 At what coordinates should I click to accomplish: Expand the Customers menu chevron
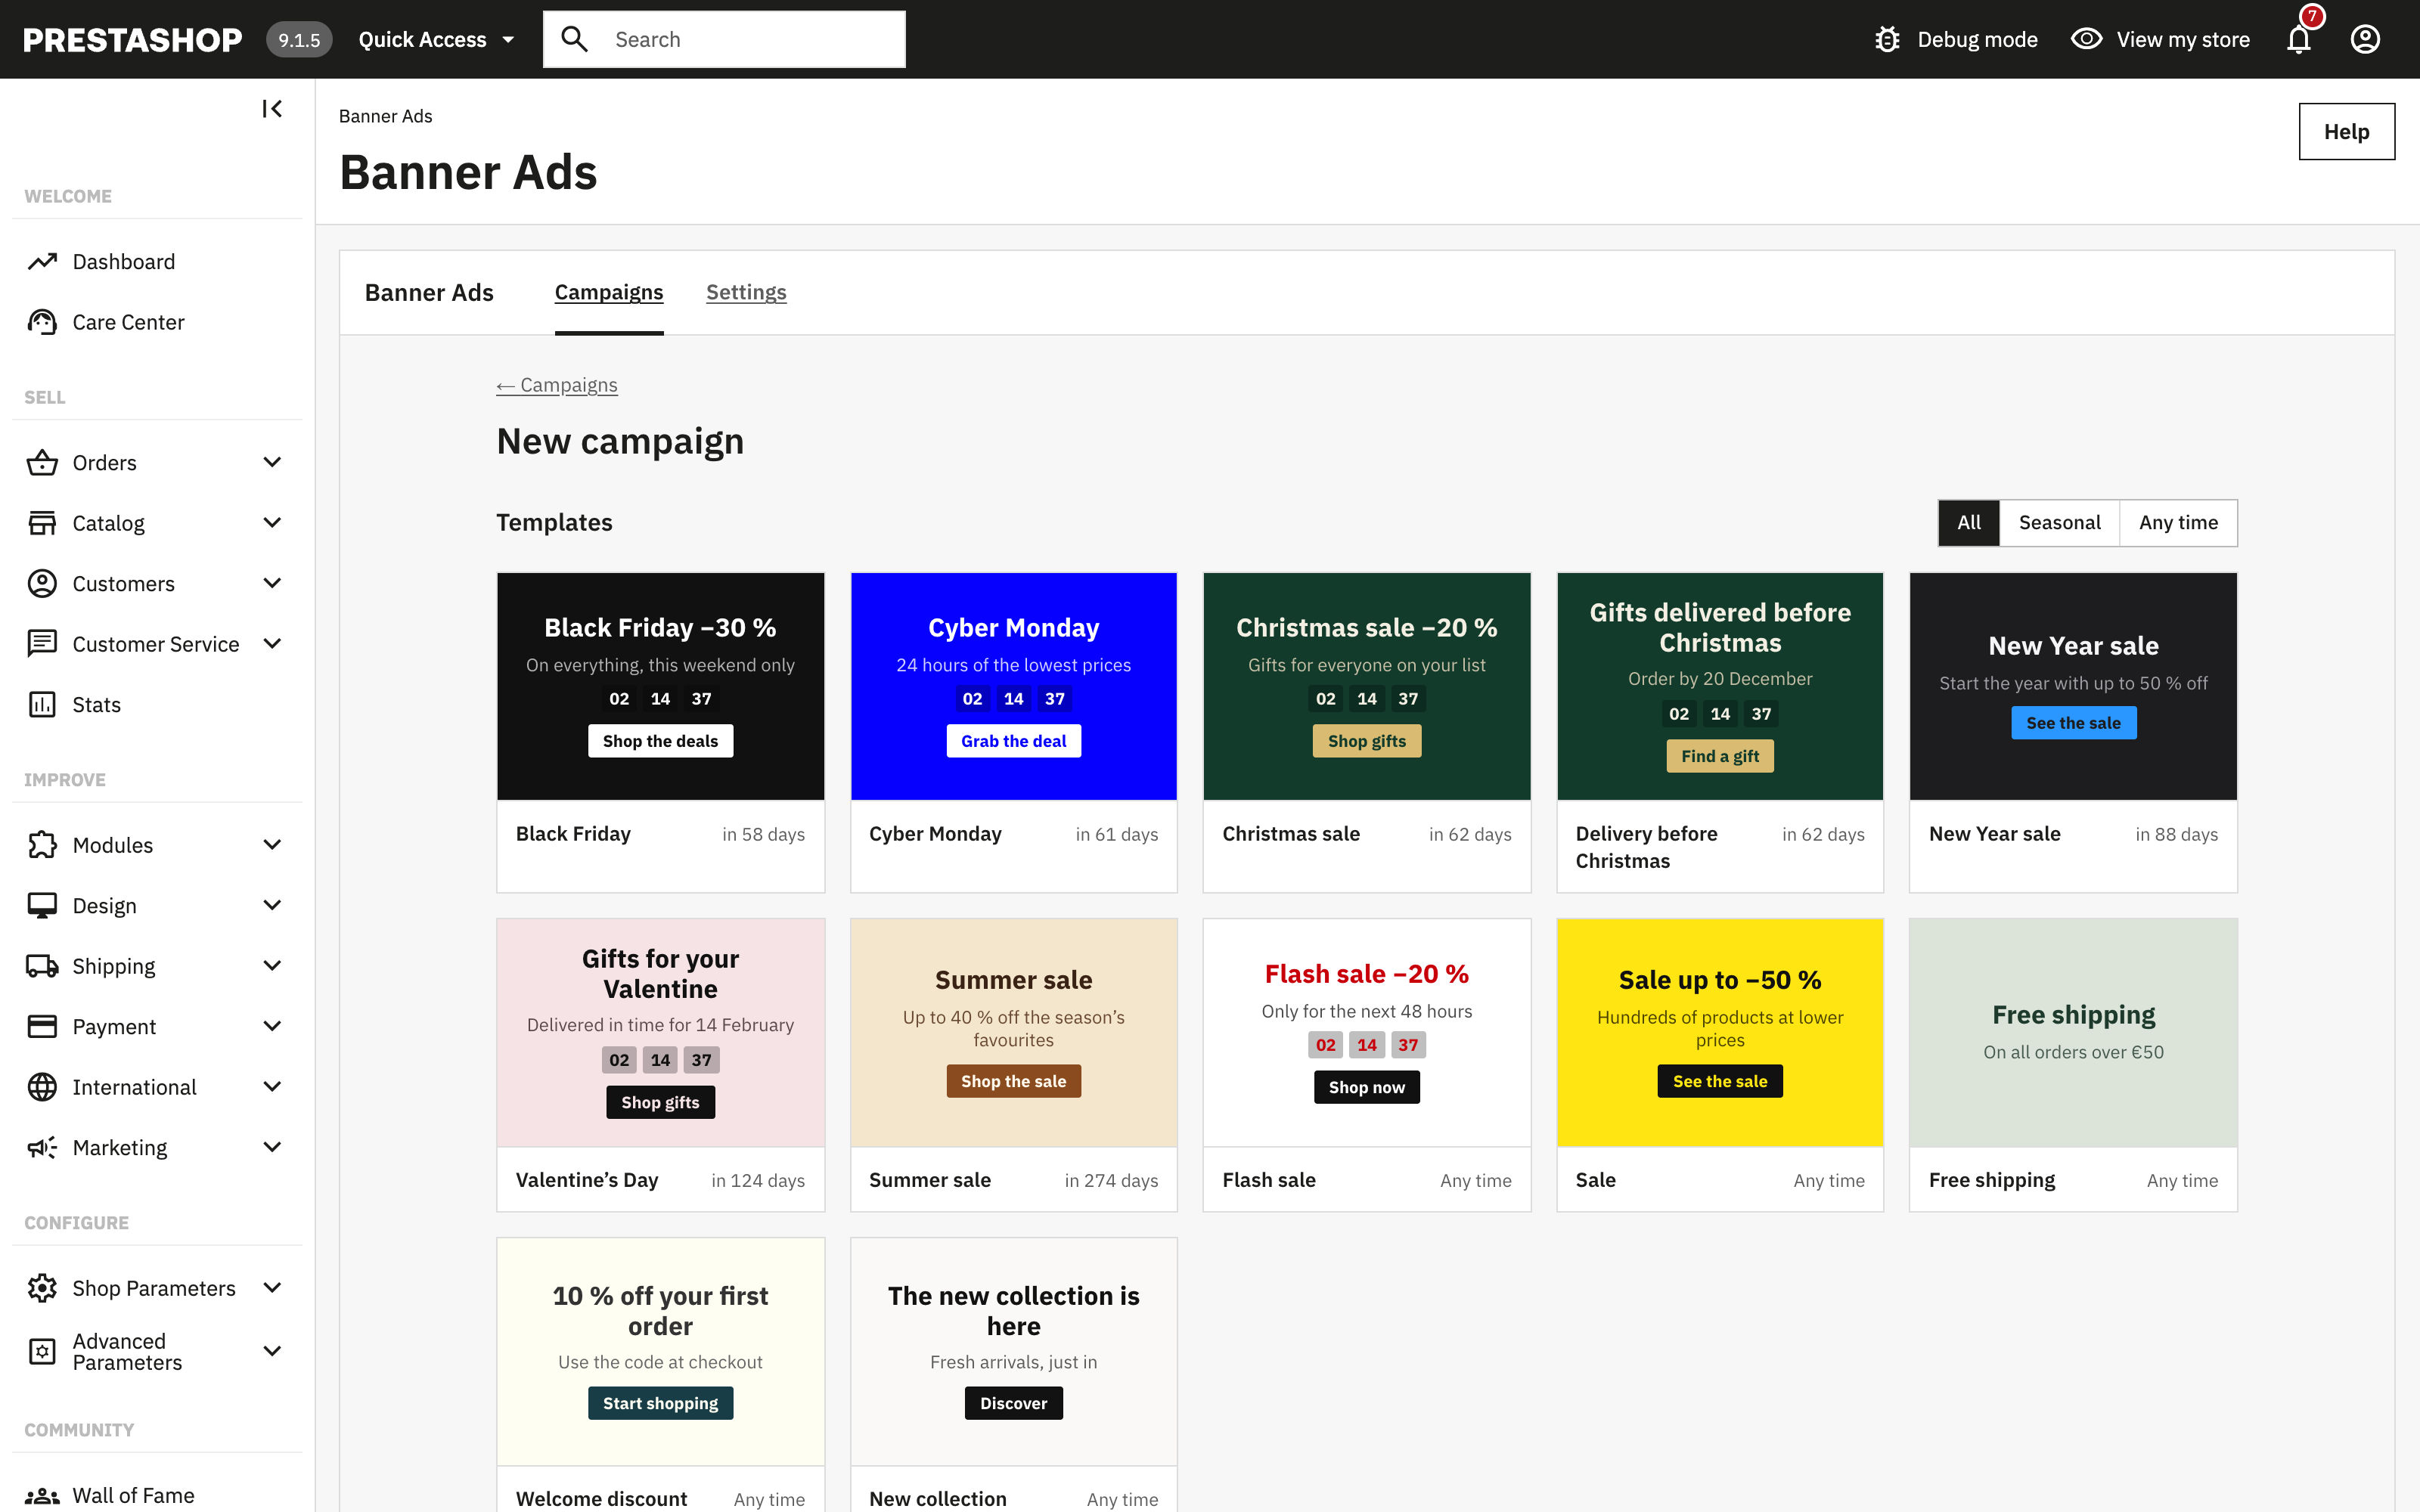272,583
